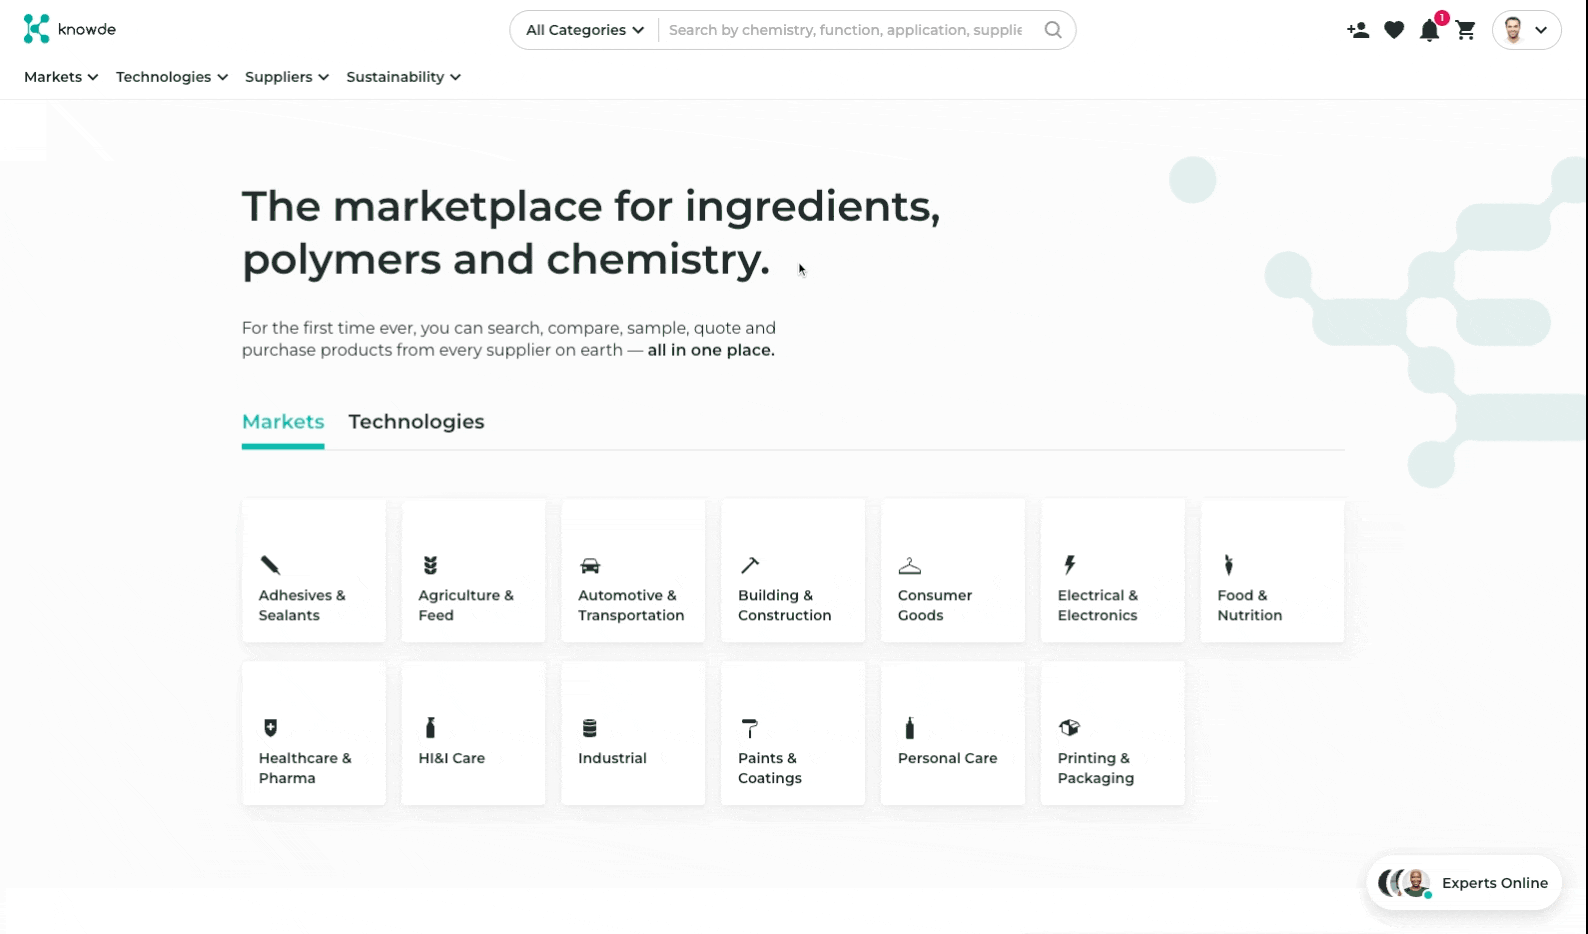Click the Industrial barrel icon
The image size is (1588, 934).
[x=590, y=728]
